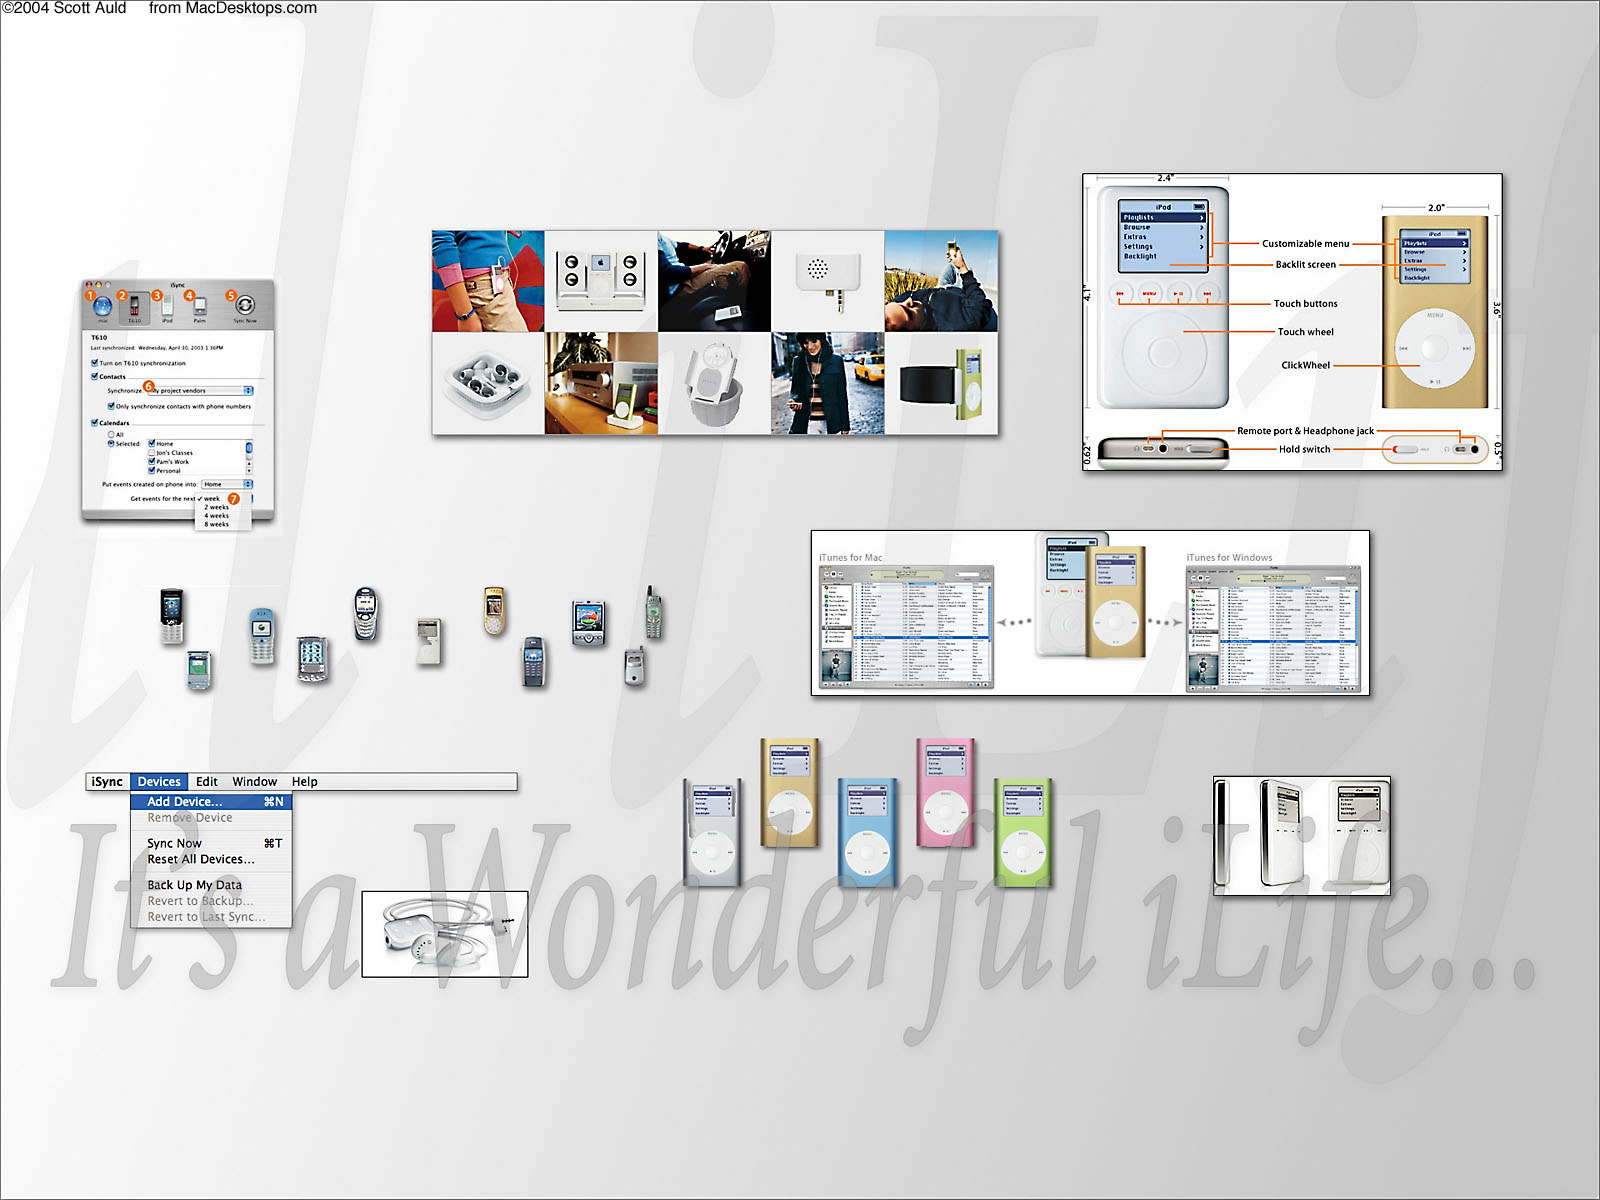Click the gold iPod mini ClickWheel in diagram

1435,348
